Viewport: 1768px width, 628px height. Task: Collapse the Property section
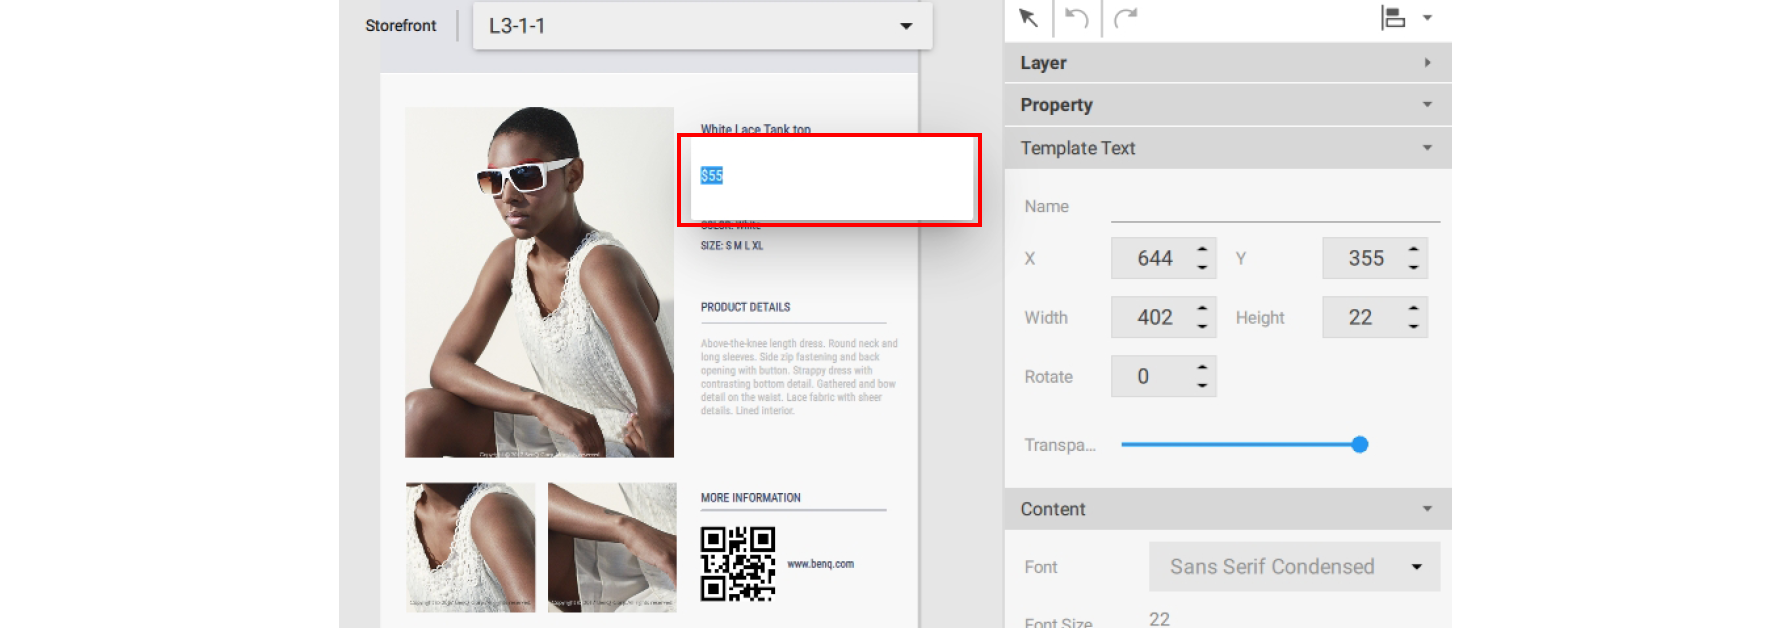coord(1427,105)
